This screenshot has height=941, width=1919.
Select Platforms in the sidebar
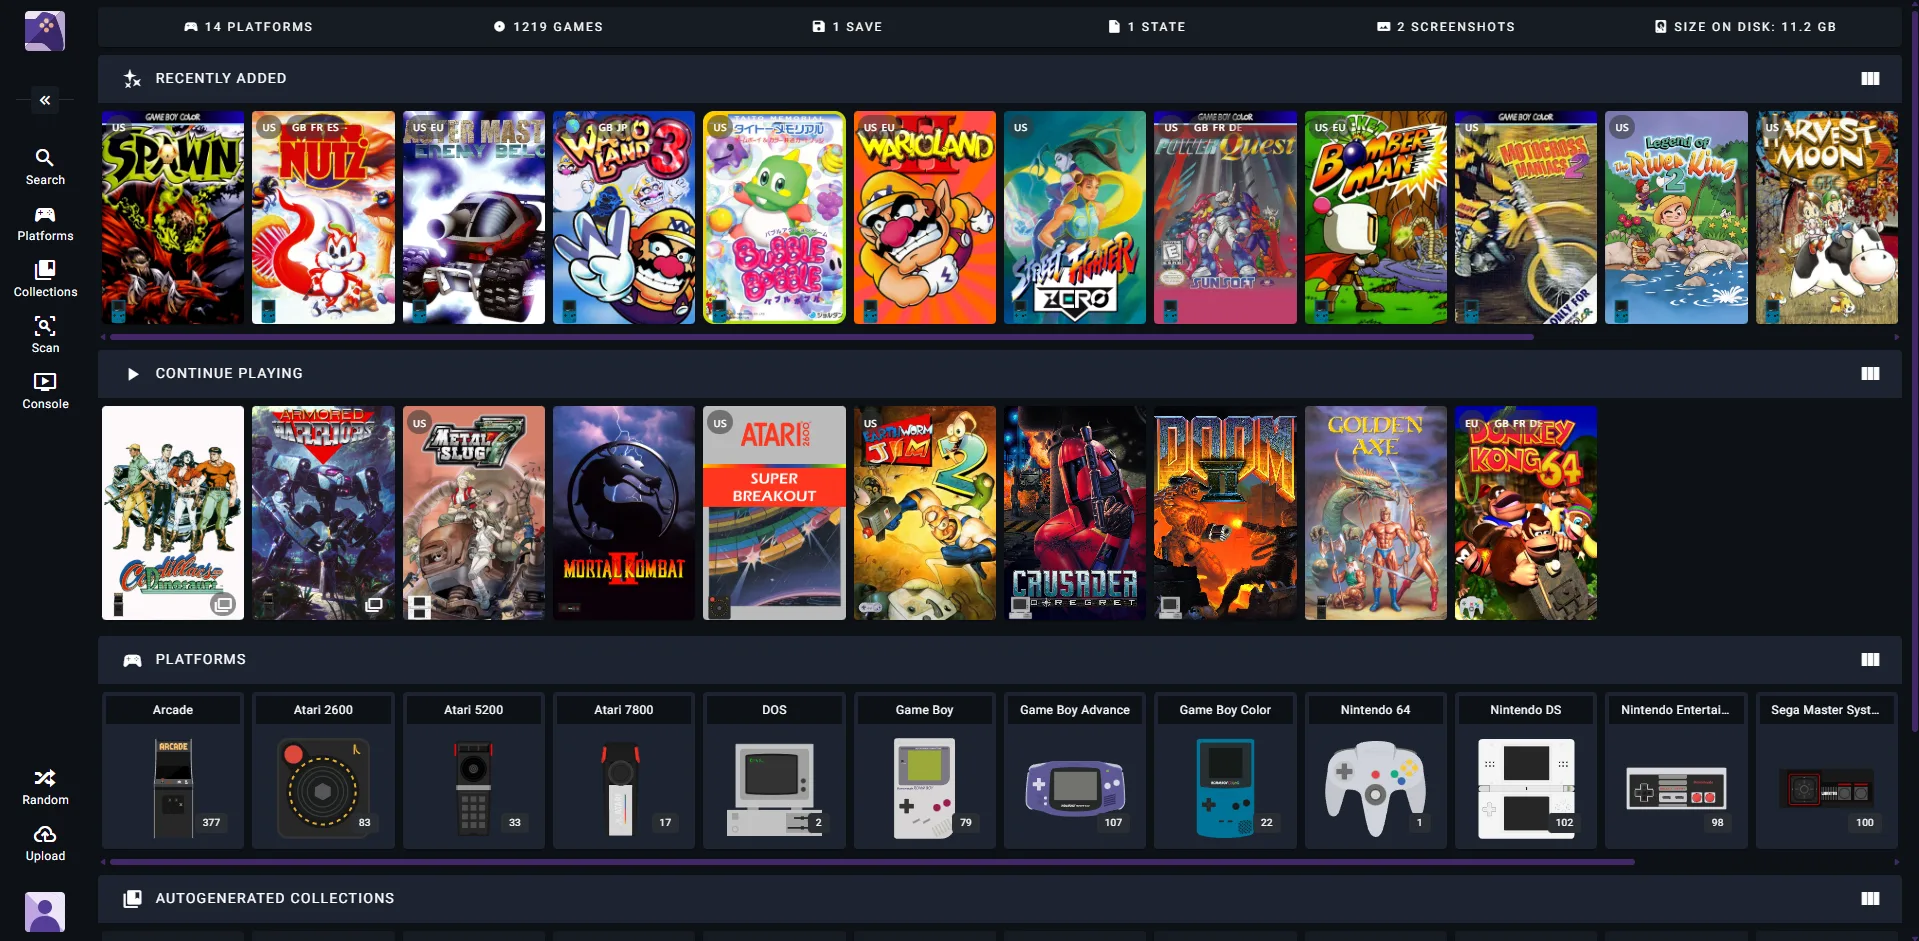[45, 222]
